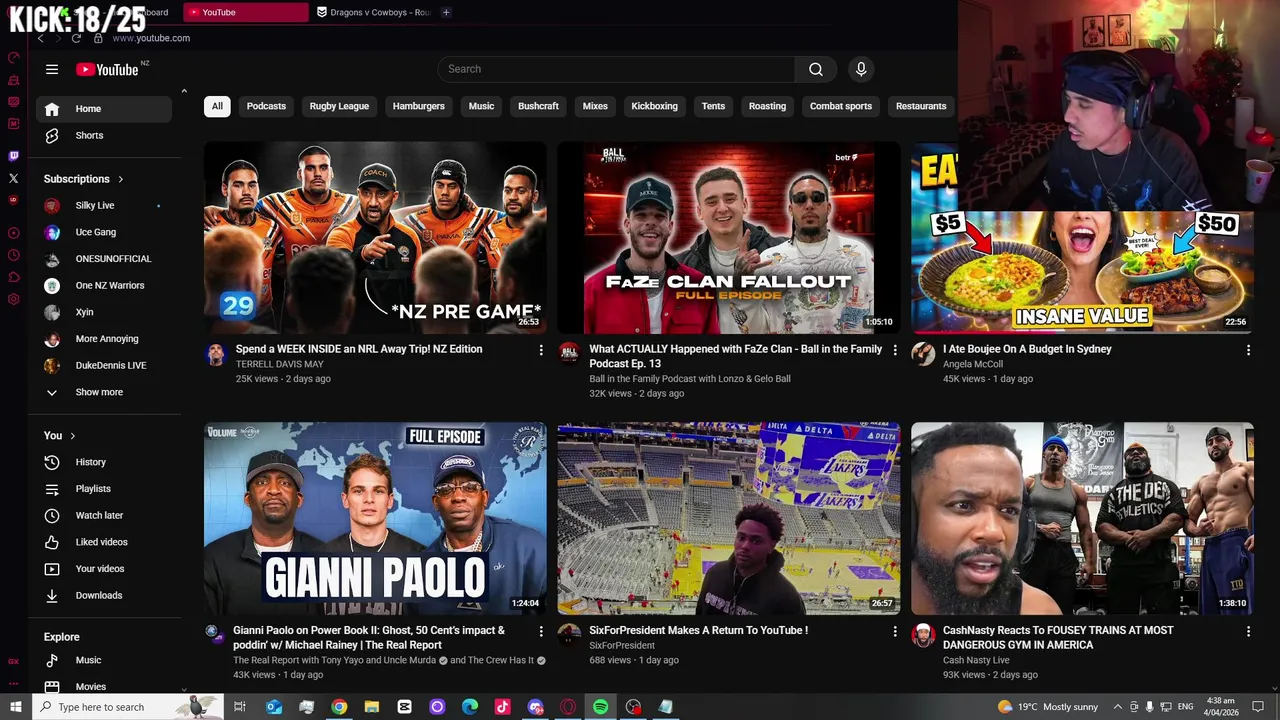The height and width of the screenshot is (720, 1280).
Task: Open Outlook from the taskbar
Action: pyautogui.click(x=274, y=707)
